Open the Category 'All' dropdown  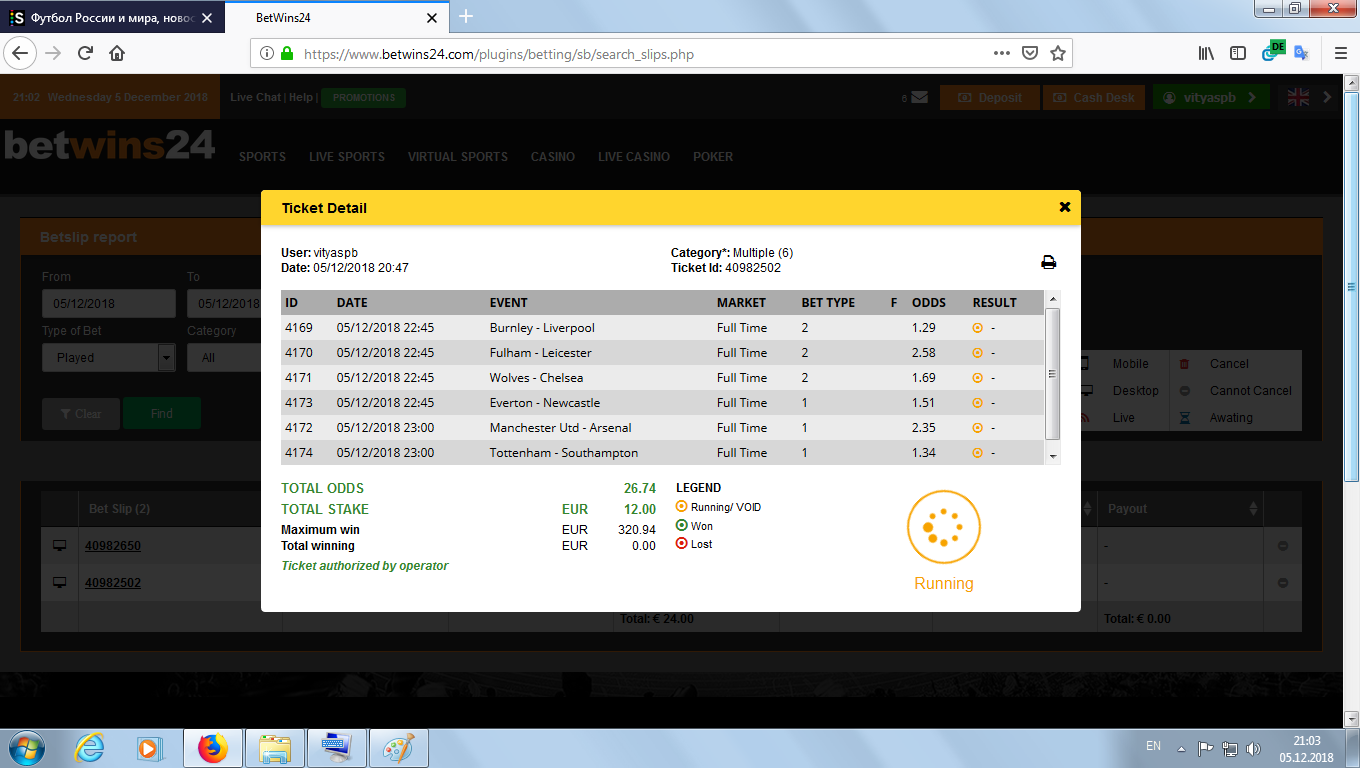(225, 357)
